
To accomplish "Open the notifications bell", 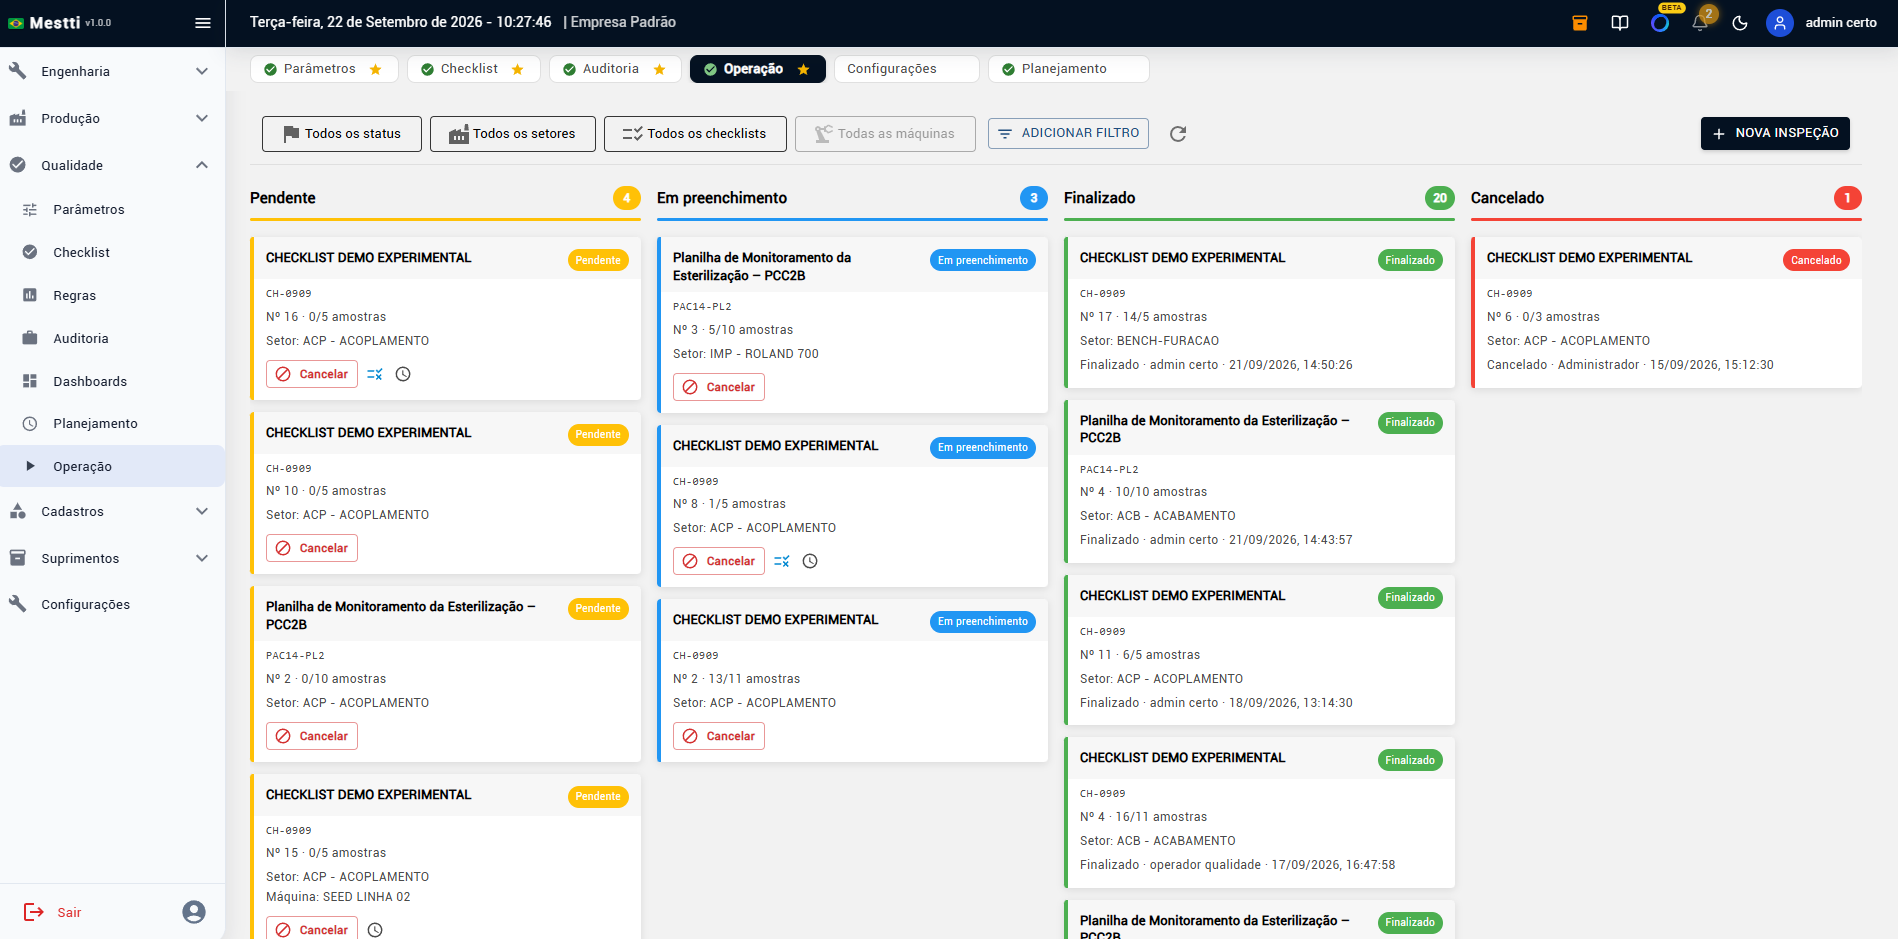I will pos(1700,23).
